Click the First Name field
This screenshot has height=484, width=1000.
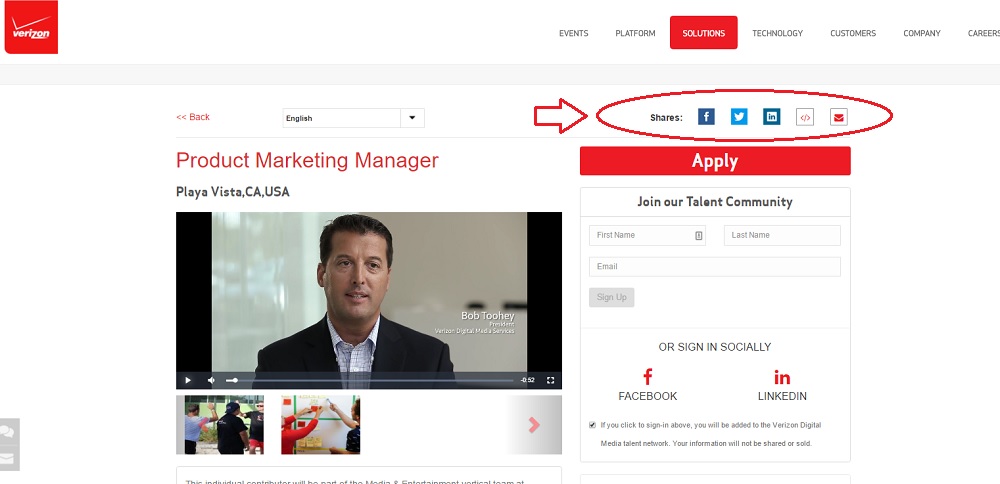pyautogui.click(x=647, y=235)
